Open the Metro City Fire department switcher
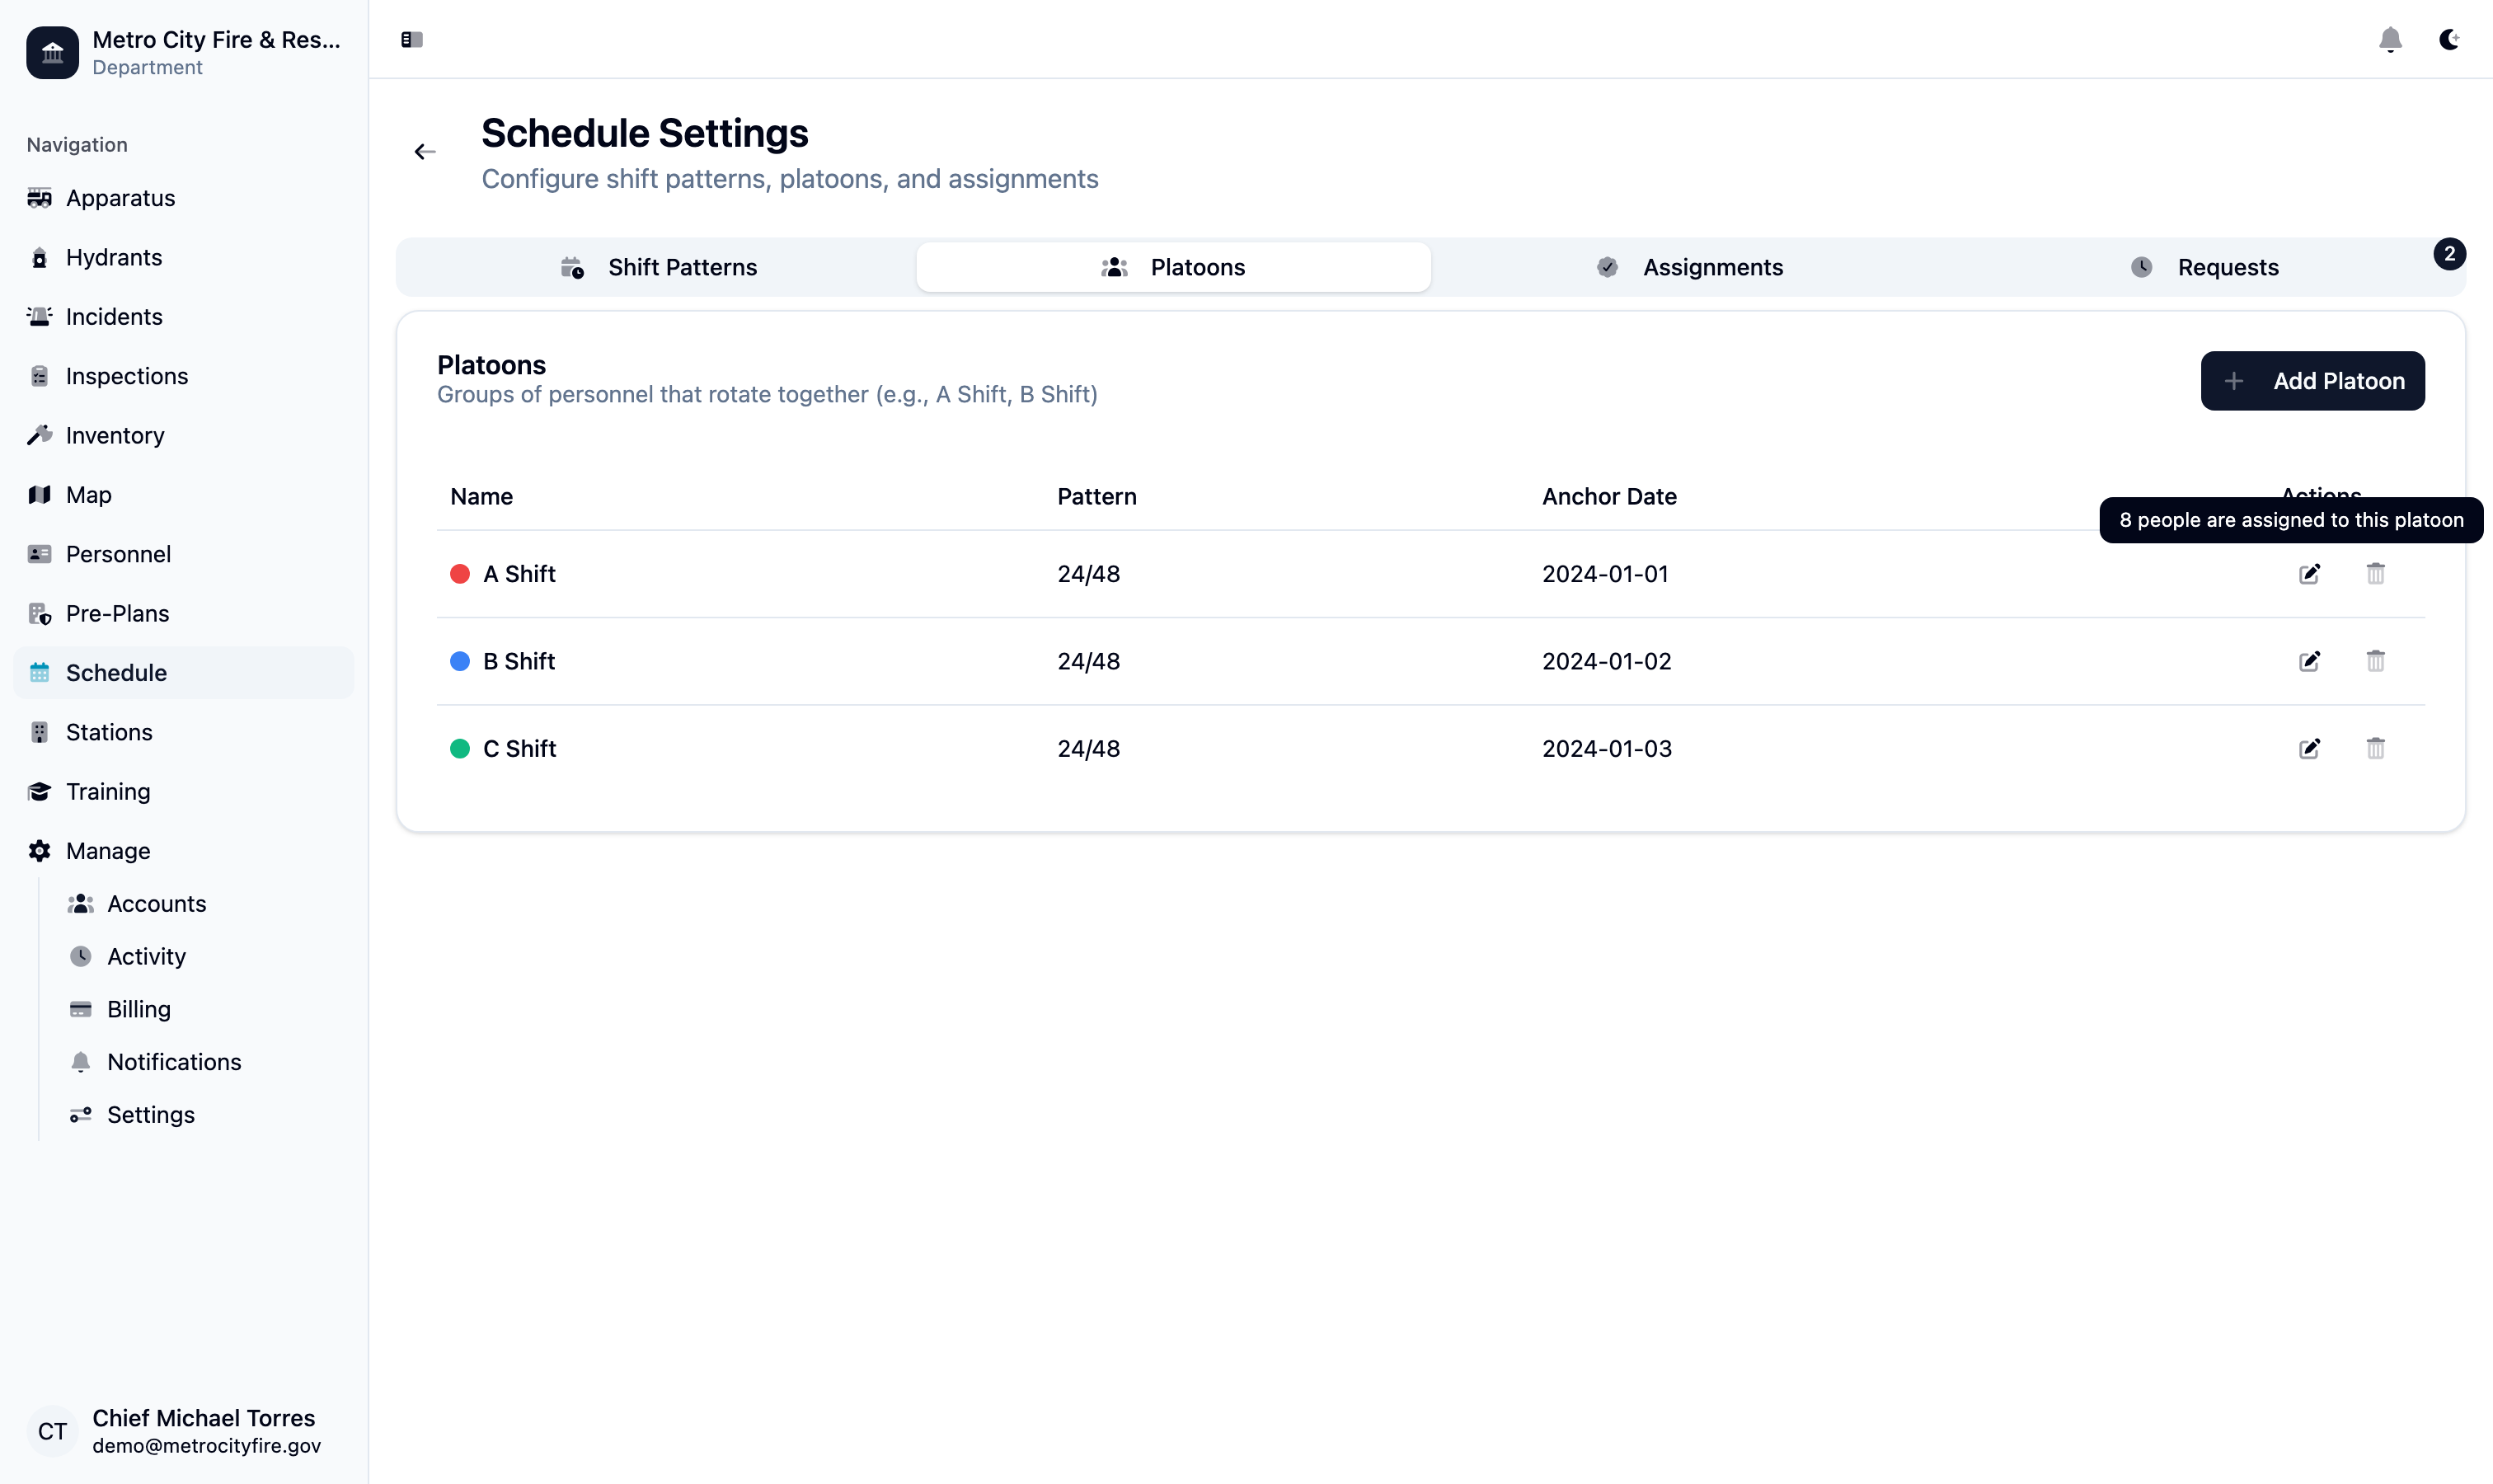This screenshot has height=1484, width=2493. pyautogui.click(x=215, y=52)
